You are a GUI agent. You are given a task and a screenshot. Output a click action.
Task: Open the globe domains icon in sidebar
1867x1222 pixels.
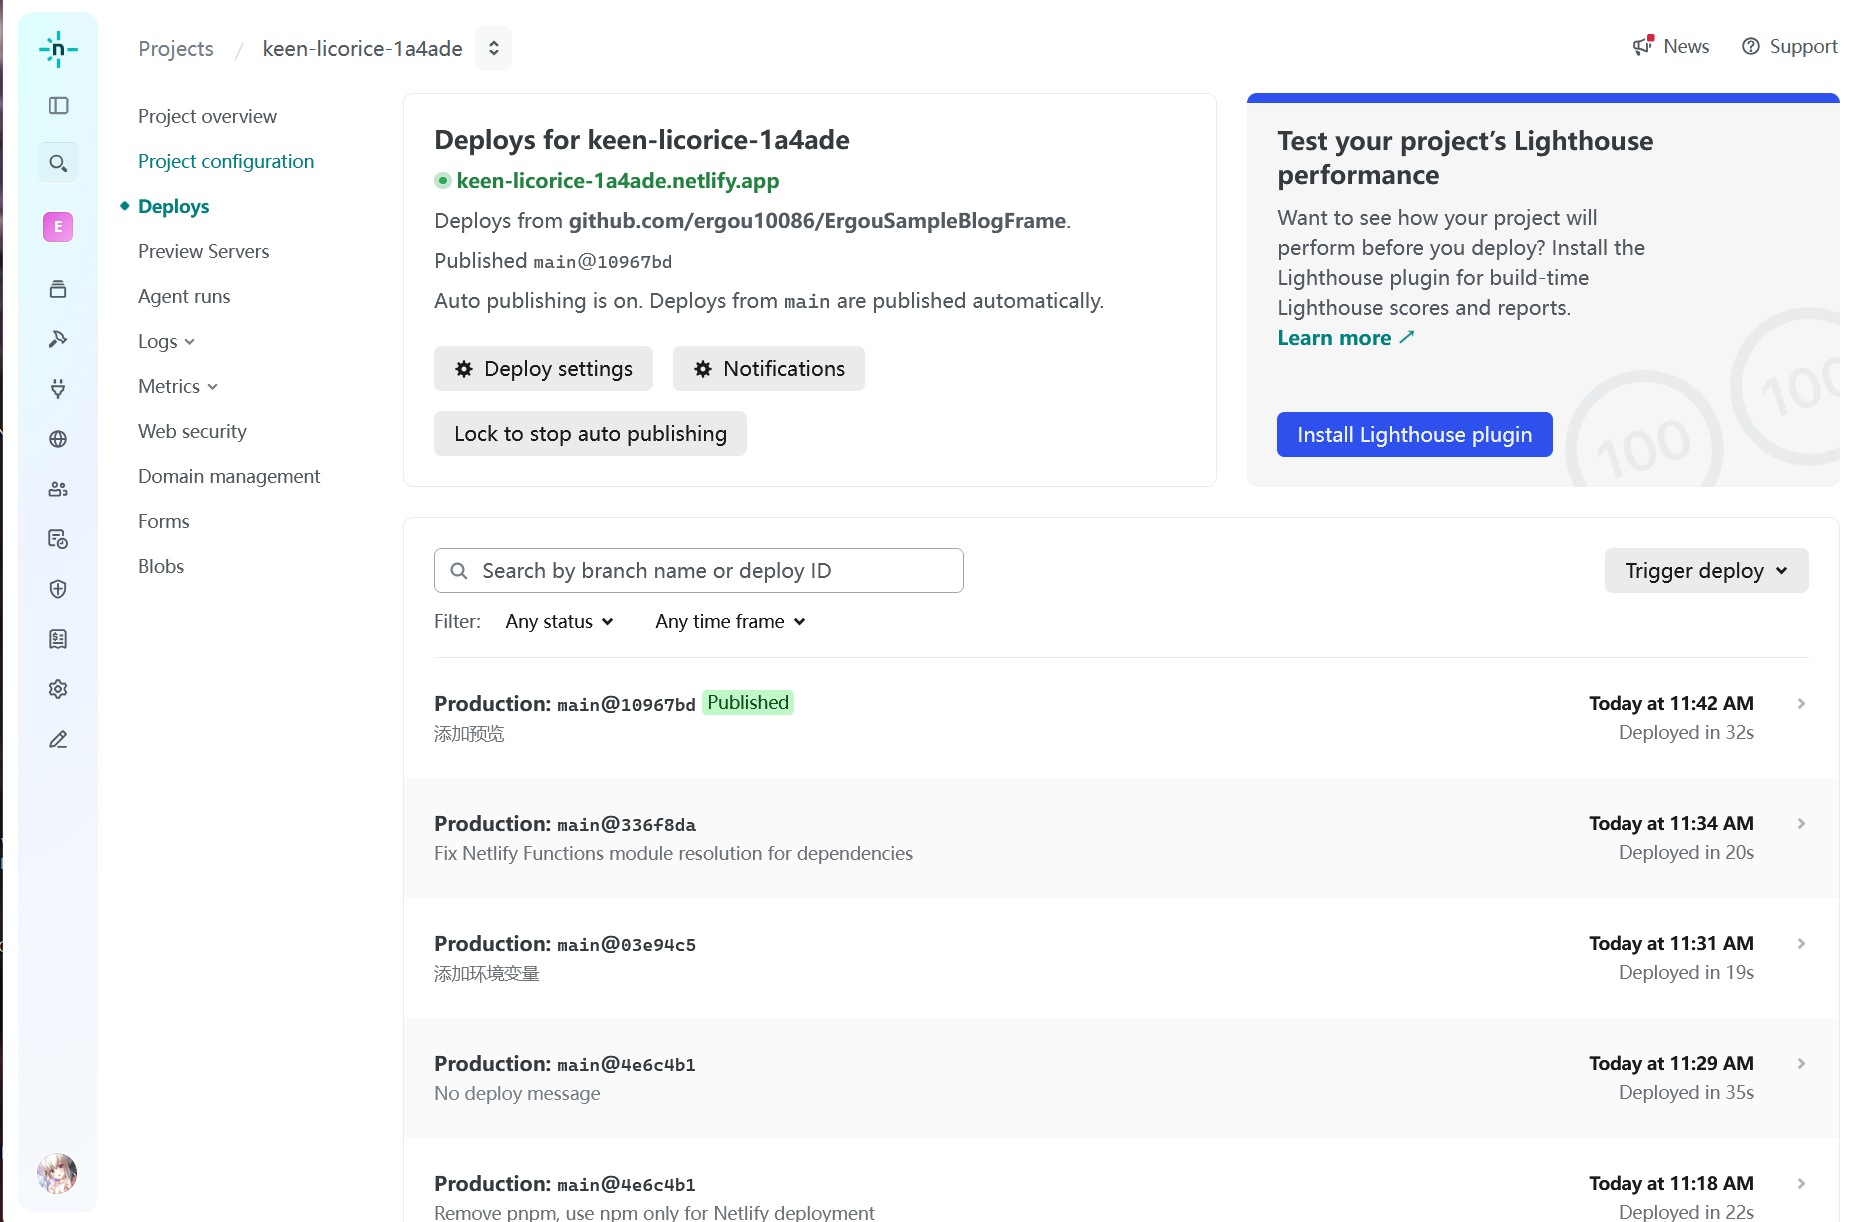58,439
